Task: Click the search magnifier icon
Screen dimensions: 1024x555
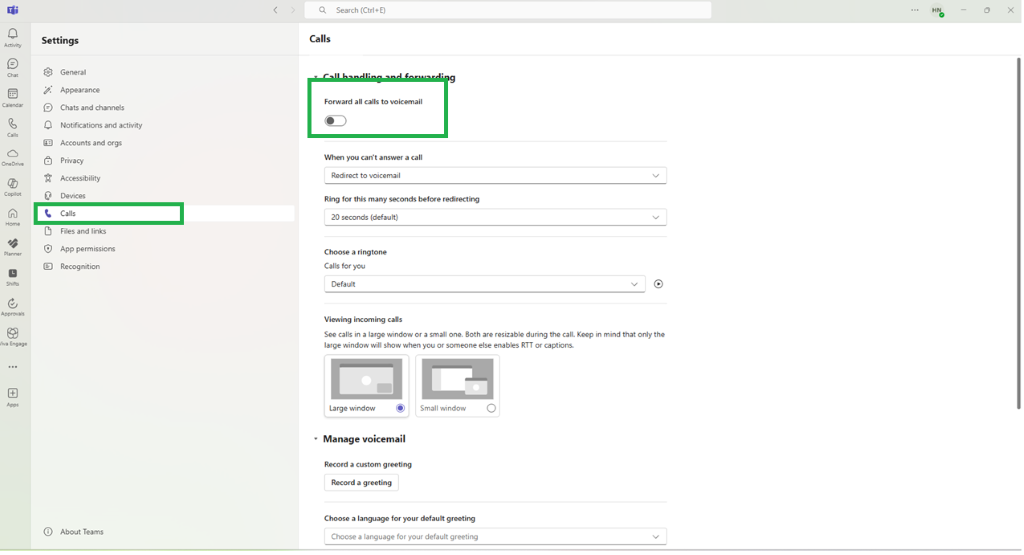Action: click(x=323, y=10)
